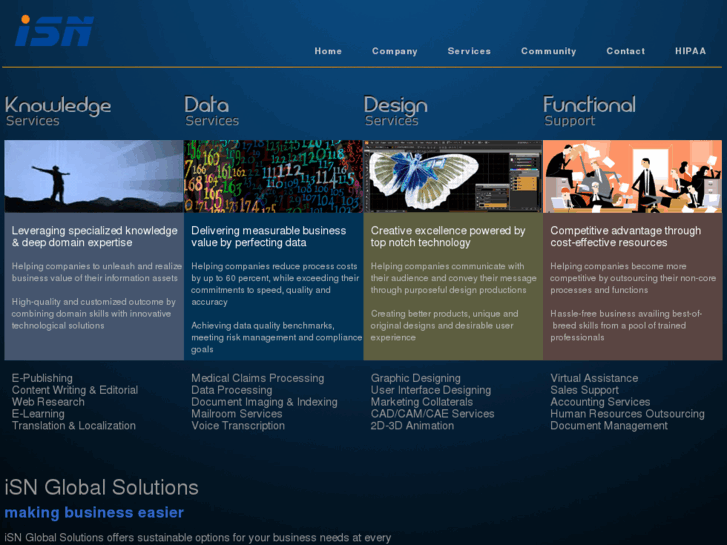The height and width of the screenshot is (545, 727).
Task: Open User Interface Designing link
Action: tap(431, 390)
